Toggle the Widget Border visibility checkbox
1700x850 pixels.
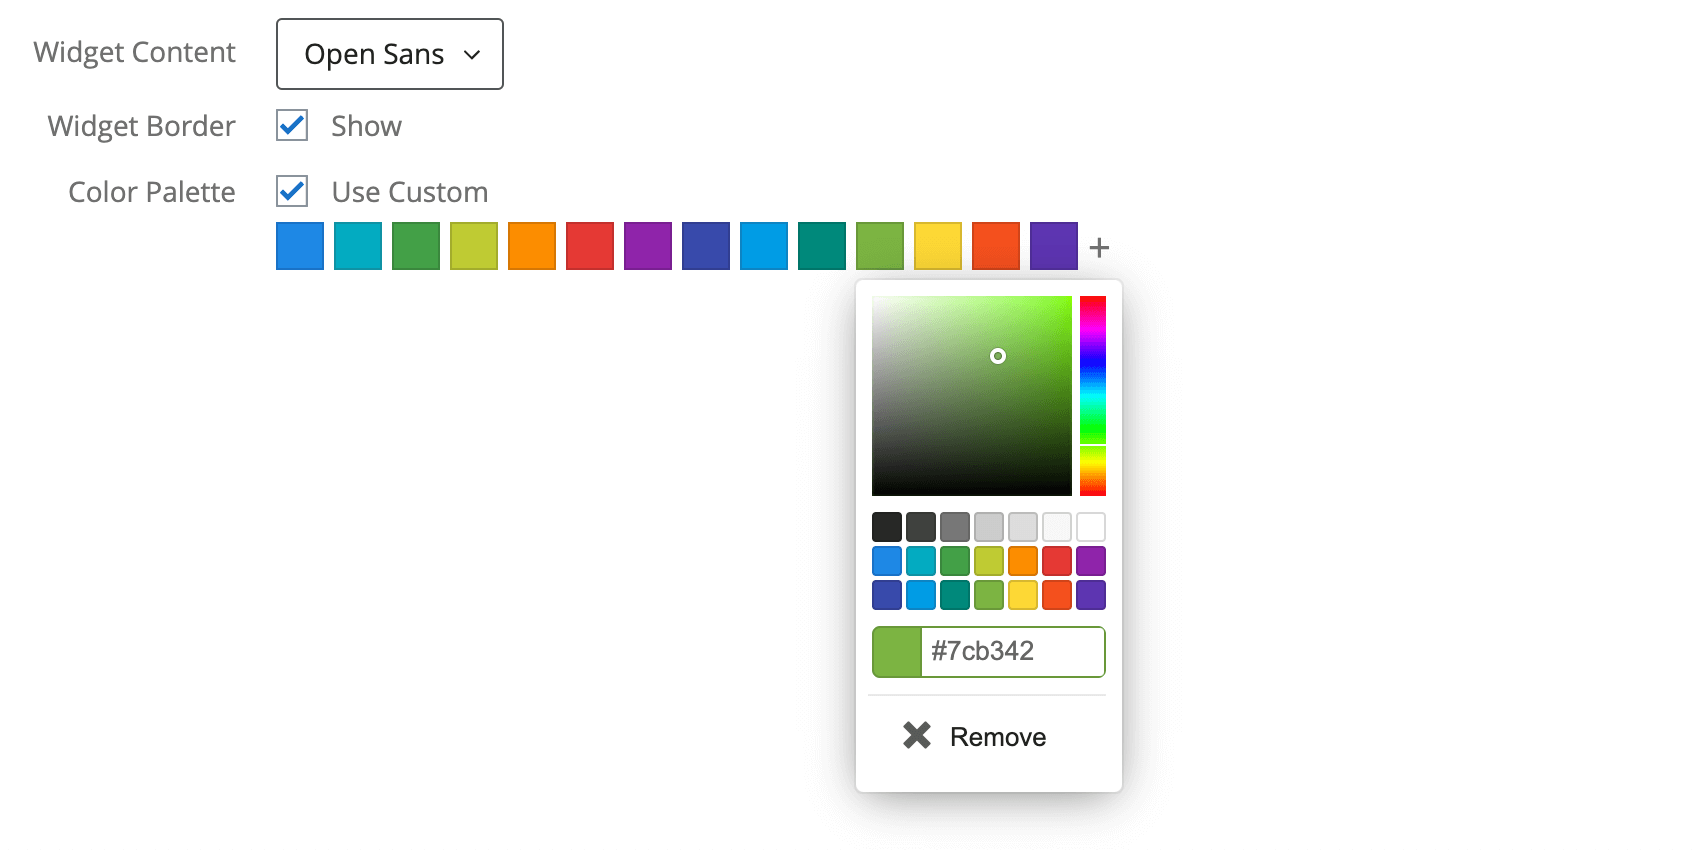291,125
